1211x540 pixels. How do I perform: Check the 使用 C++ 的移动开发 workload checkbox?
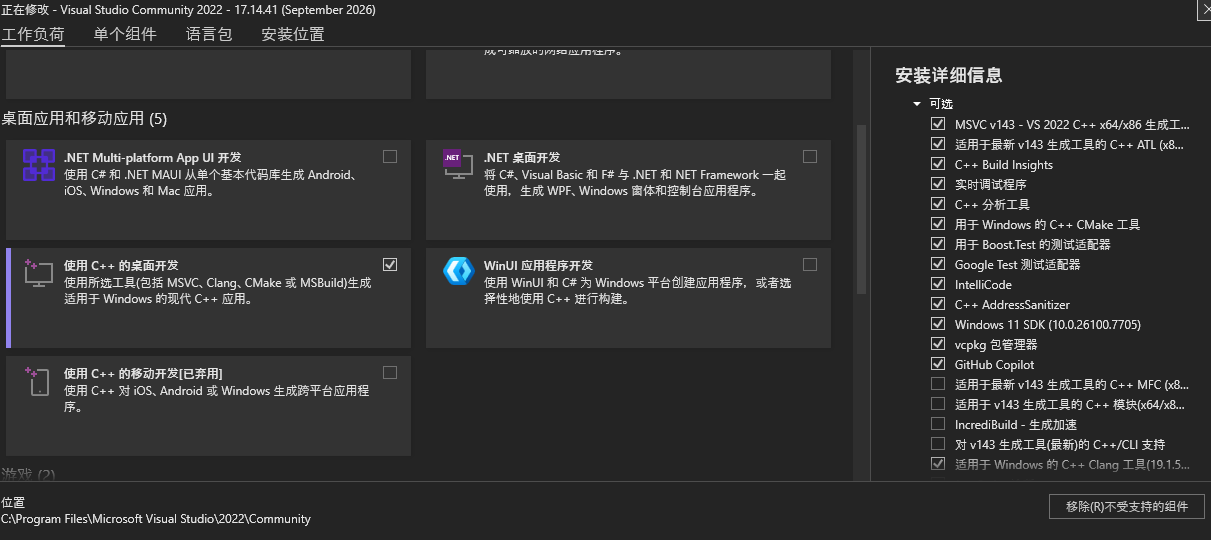[390, 373]
